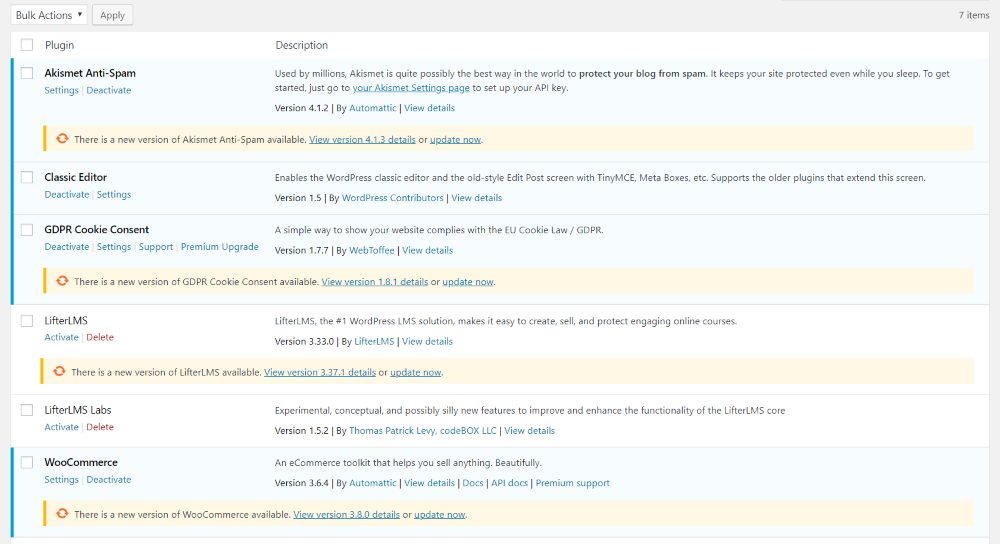Click the Akismet Anti-Spam plugin name
The height and width of the screenshot is (544, 1000).
point(90,73)
